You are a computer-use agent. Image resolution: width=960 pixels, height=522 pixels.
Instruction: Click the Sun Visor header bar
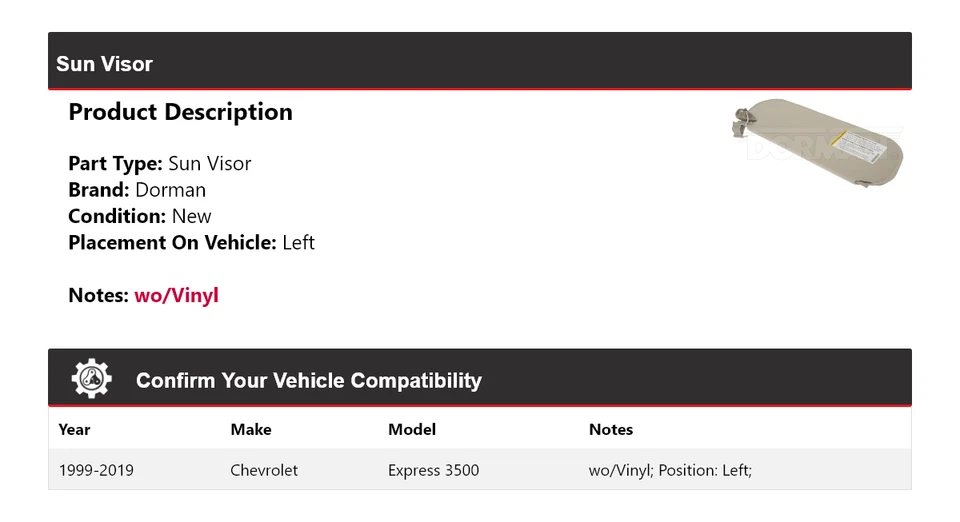pyautogui.click(x=479, y=63)
